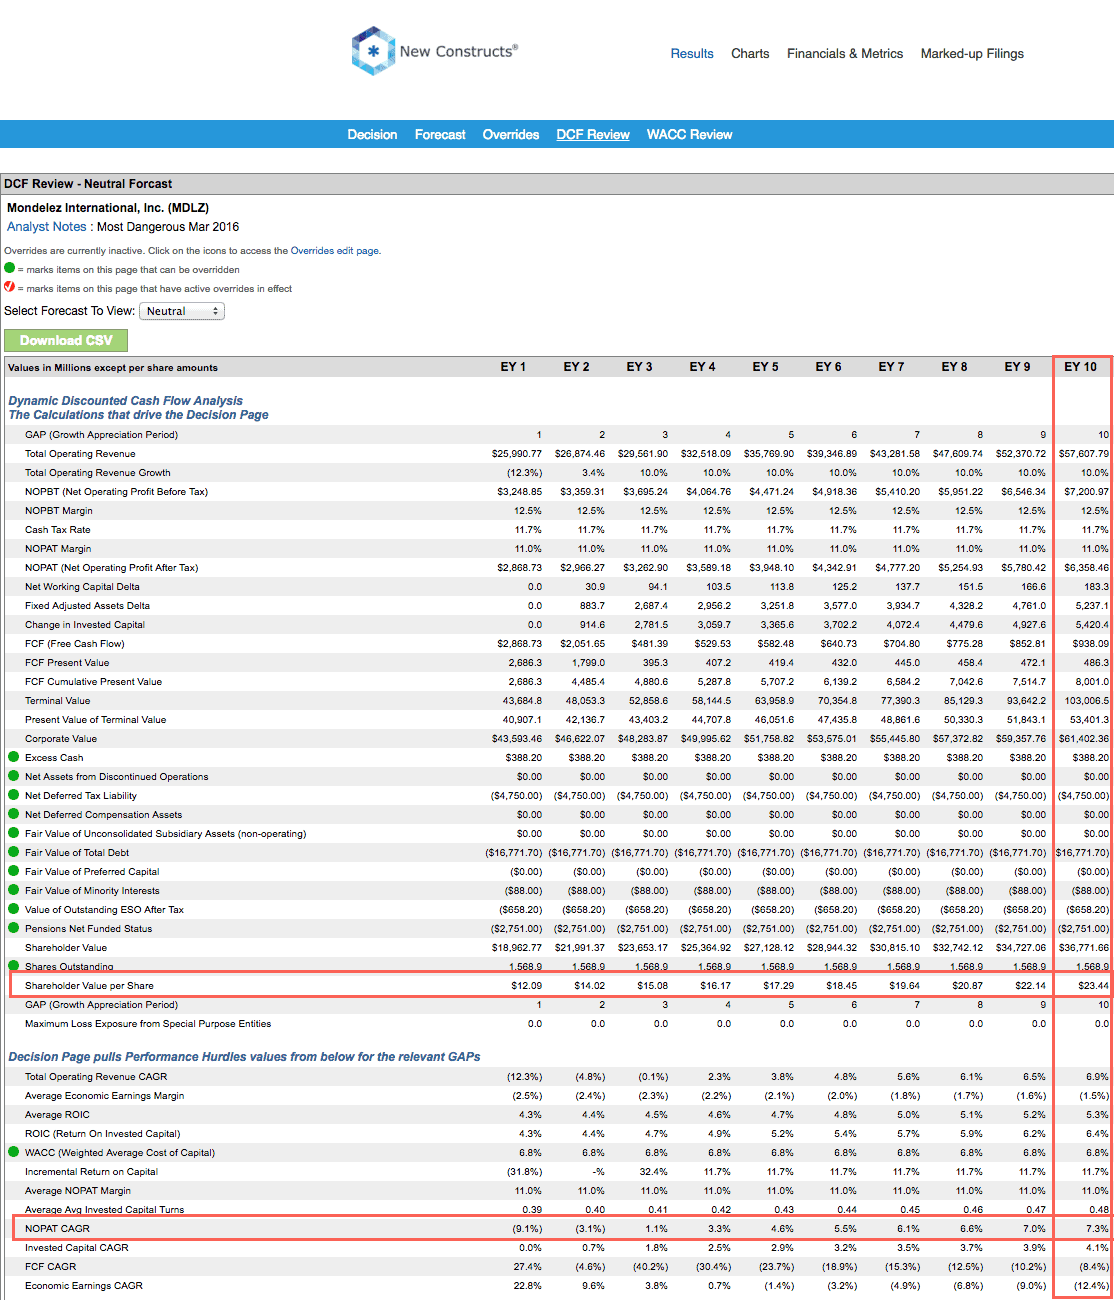This screenshot has width=1114, height=1300.
Task: Click the Corporate Value row label
Action: point(61,739)
